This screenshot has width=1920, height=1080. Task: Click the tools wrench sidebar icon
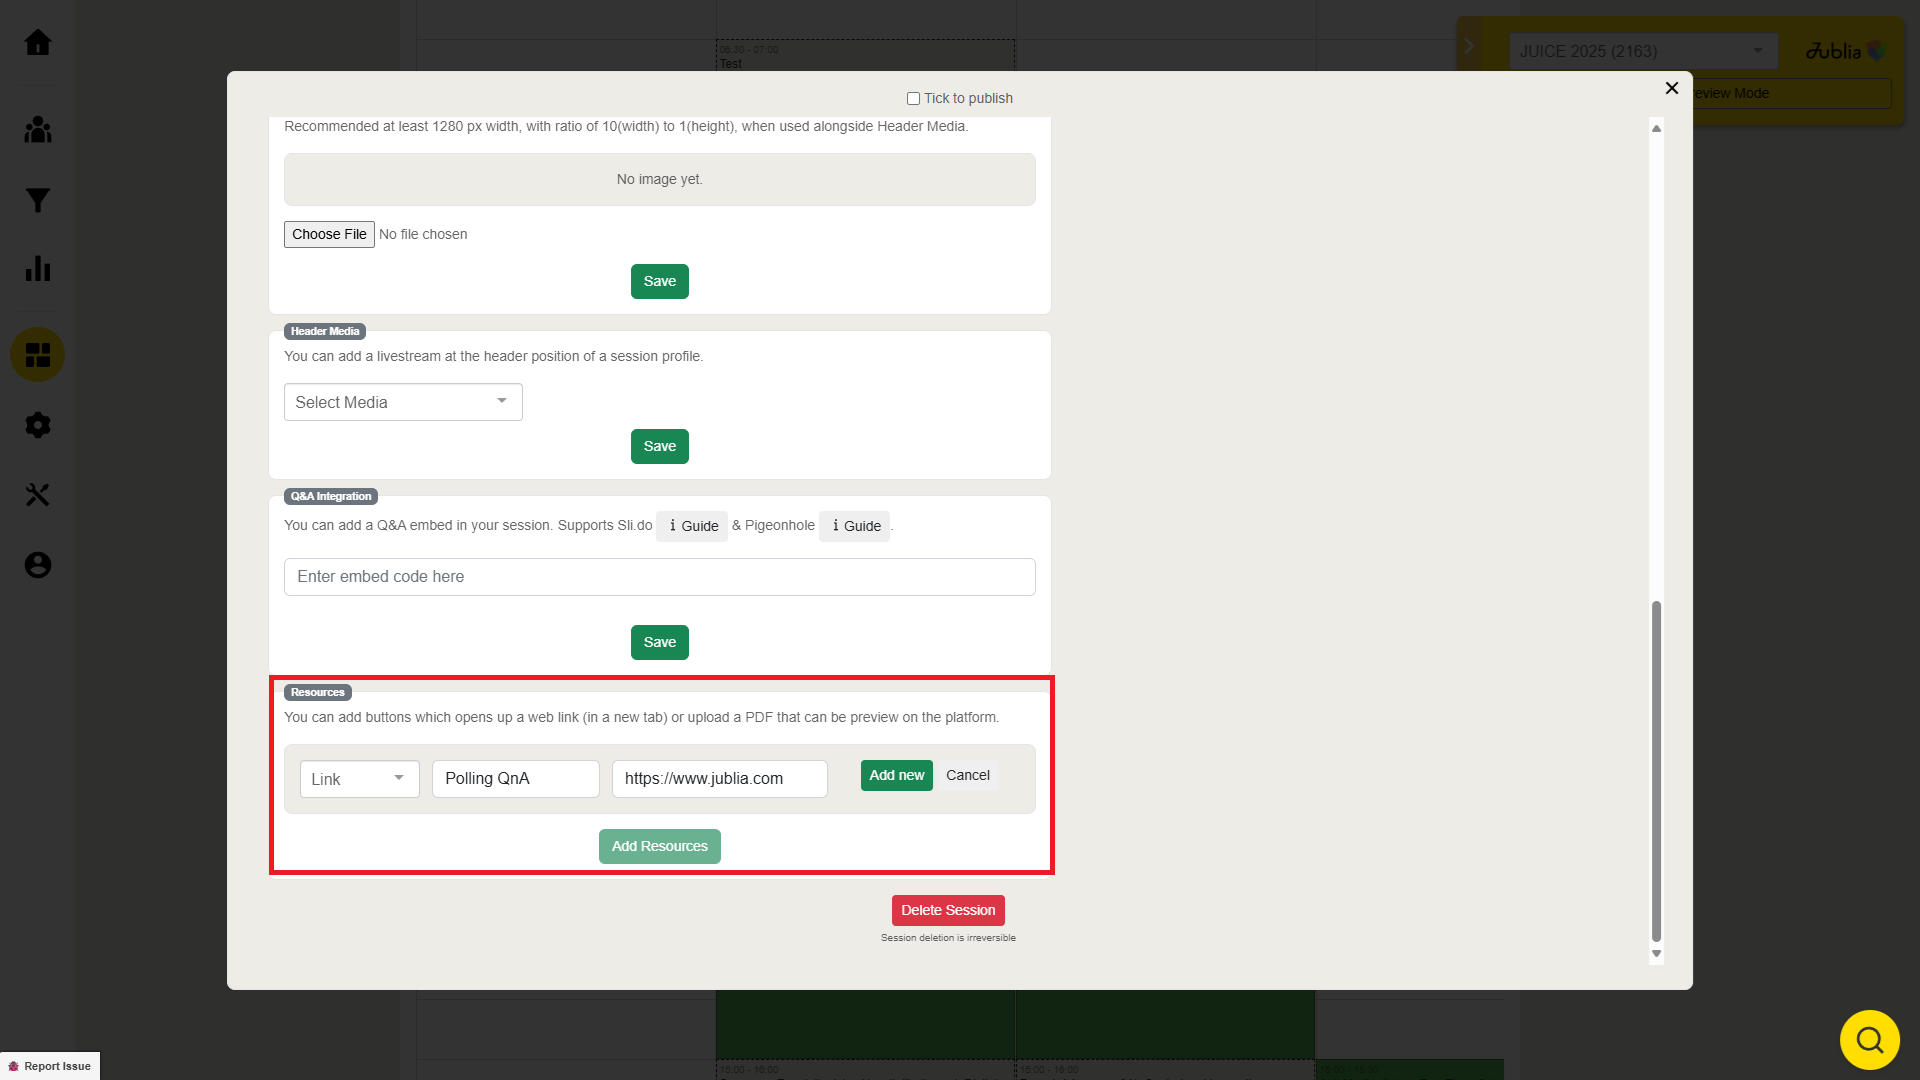click(38, 495)
